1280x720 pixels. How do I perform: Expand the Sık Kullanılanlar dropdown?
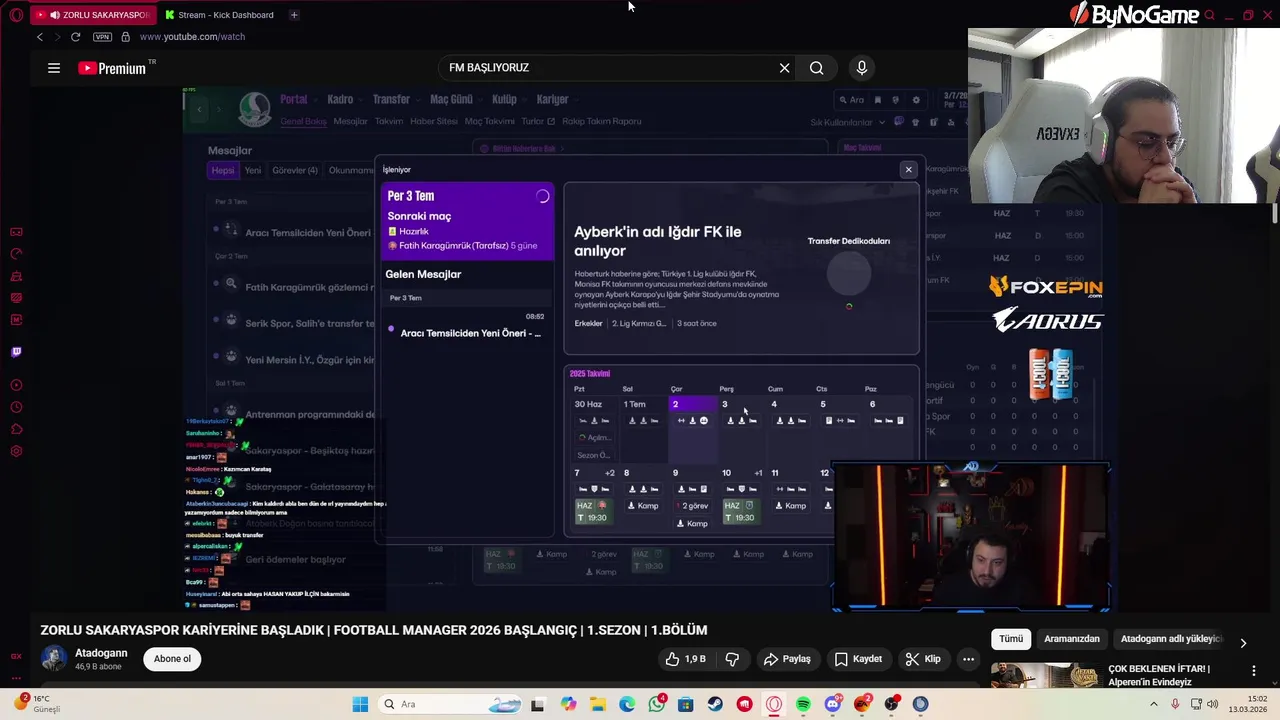coord(848,122)
